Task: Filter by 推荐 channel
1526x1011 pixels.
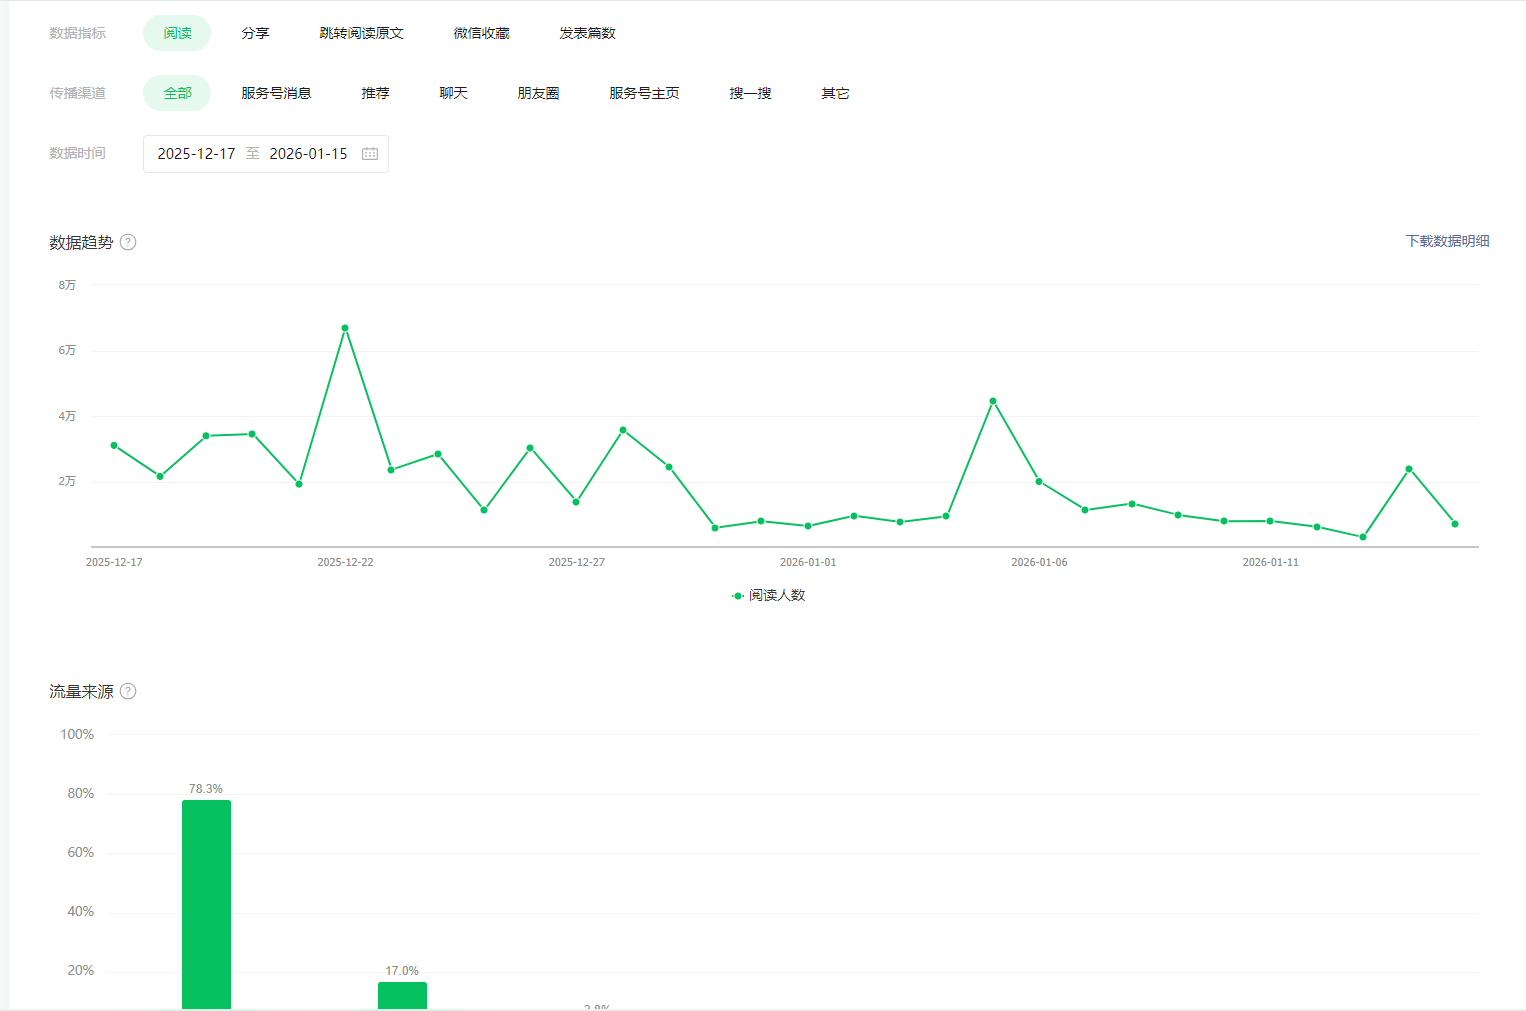Action: (x=375, y=93)
